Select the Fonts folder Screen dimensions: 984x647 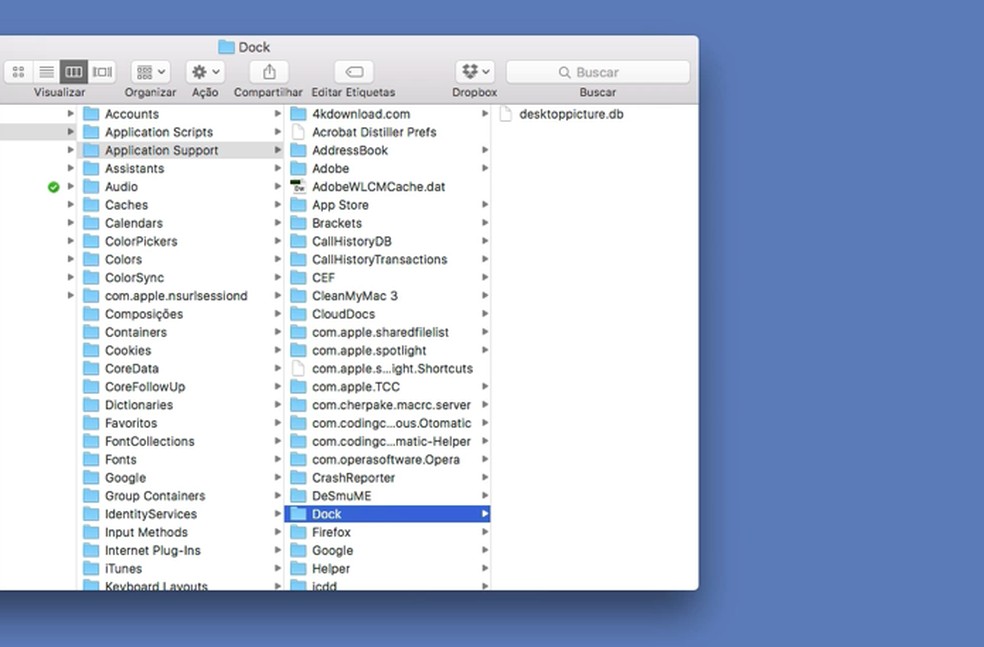coord(182,459)
